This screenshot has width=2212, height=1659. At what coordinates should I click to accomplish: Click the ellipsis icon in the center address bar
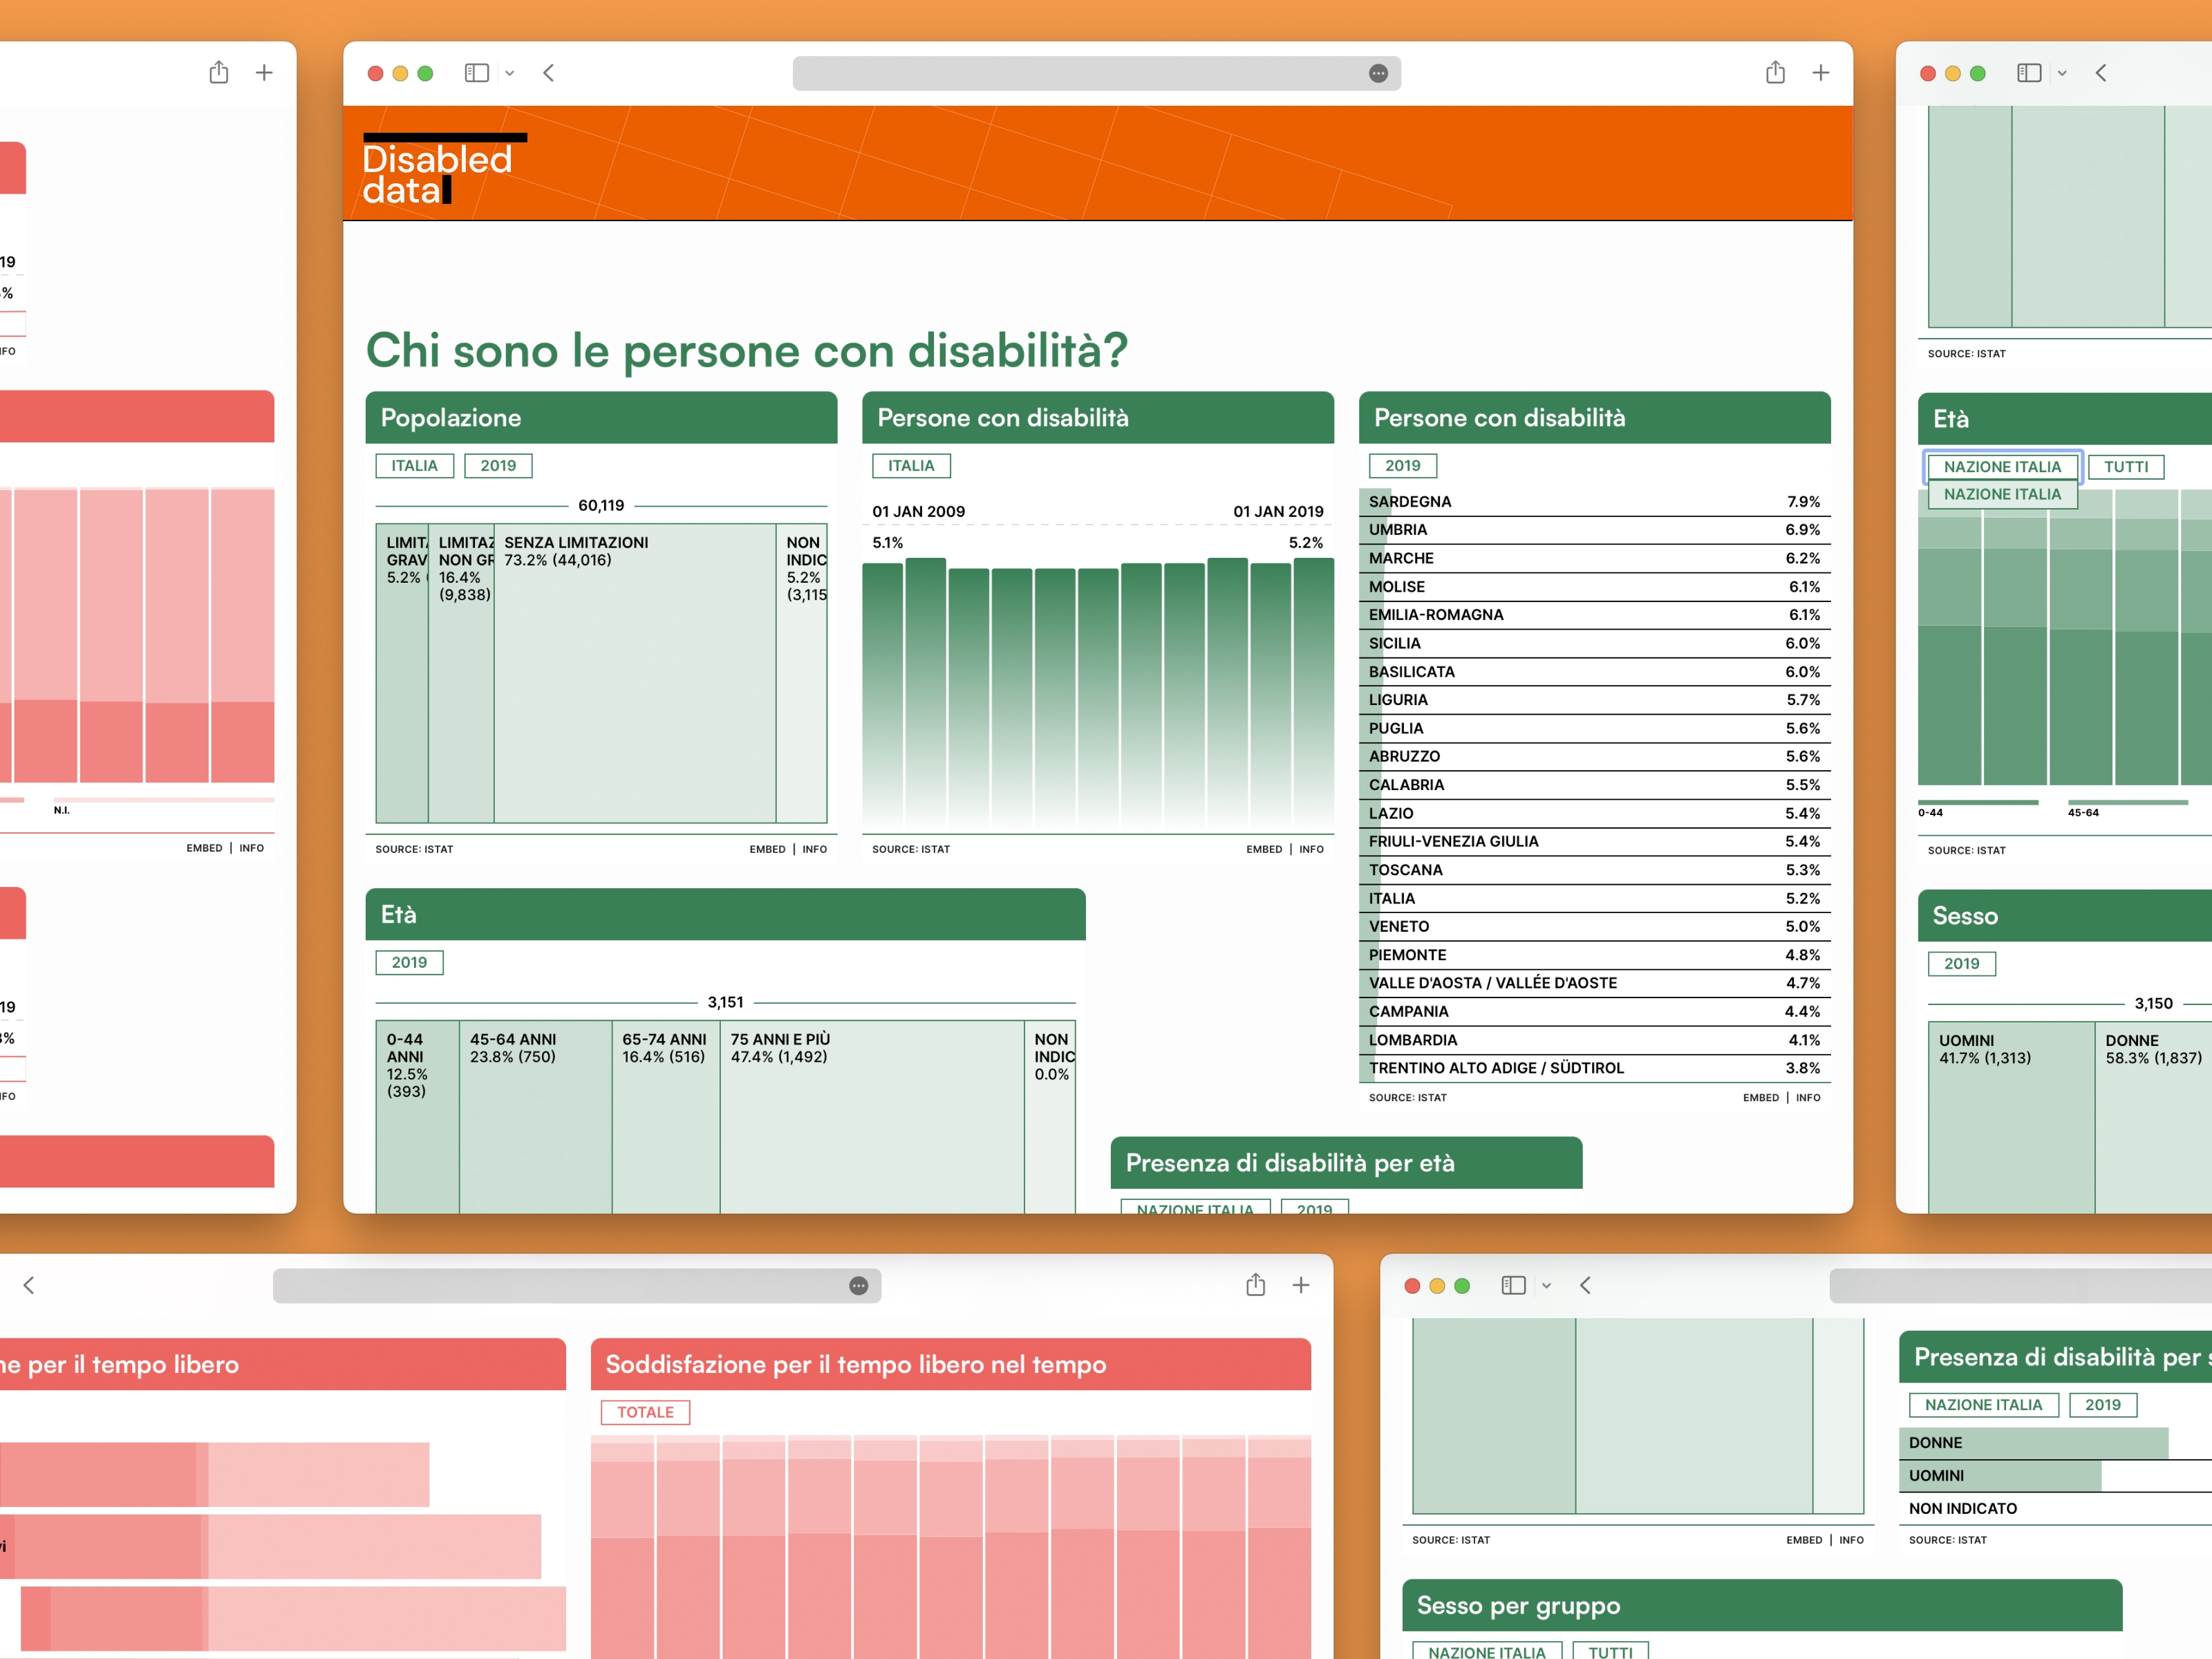[1378, 73]
